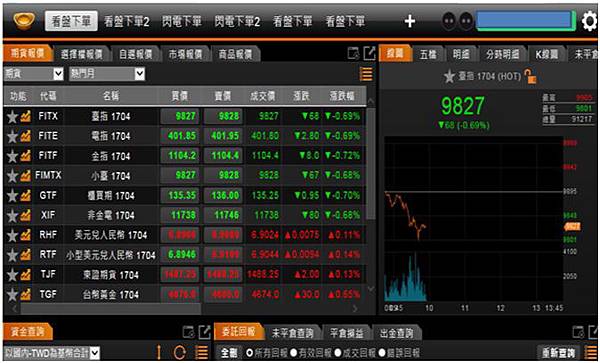Select 有效回報 radio button
The image size is (600, 363).
pos(294,353)
